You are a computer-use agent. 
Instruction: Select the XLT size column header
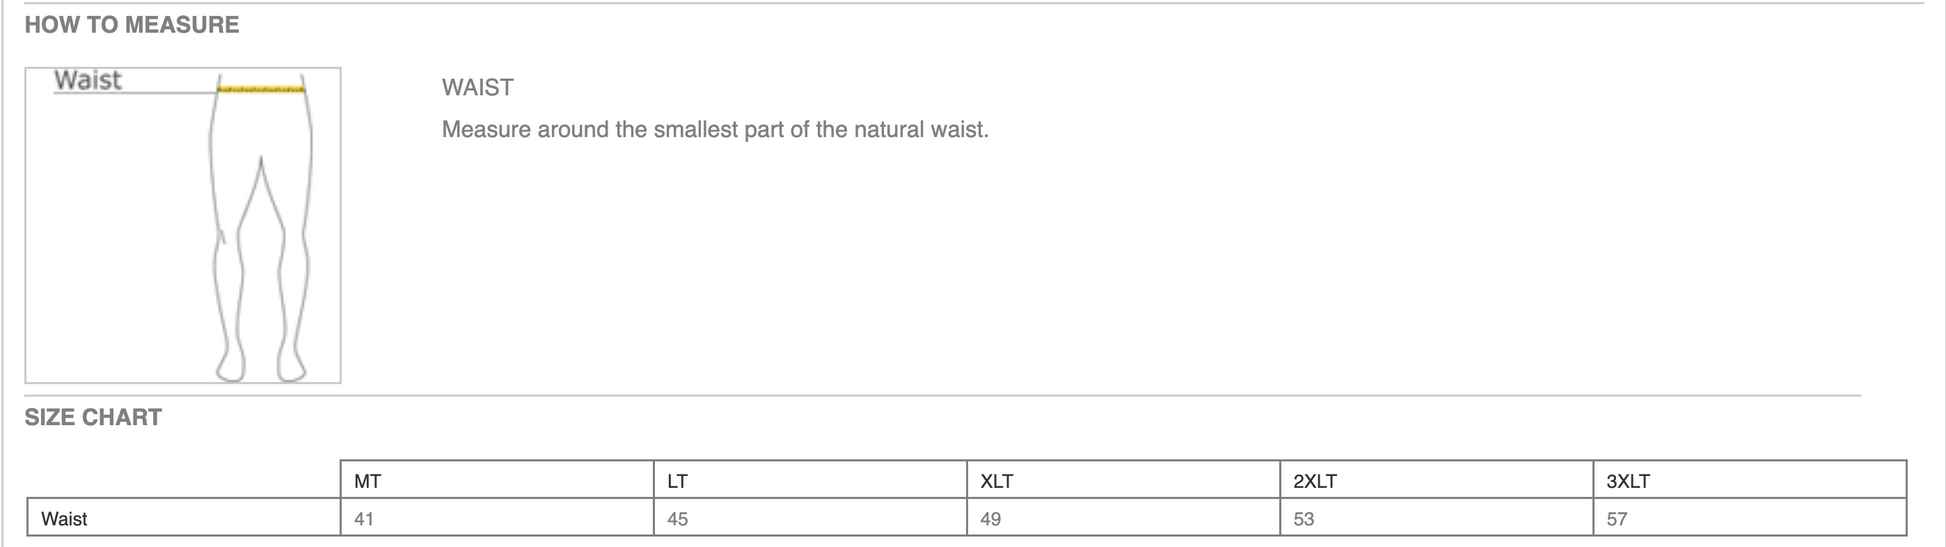tap(996, 481)
